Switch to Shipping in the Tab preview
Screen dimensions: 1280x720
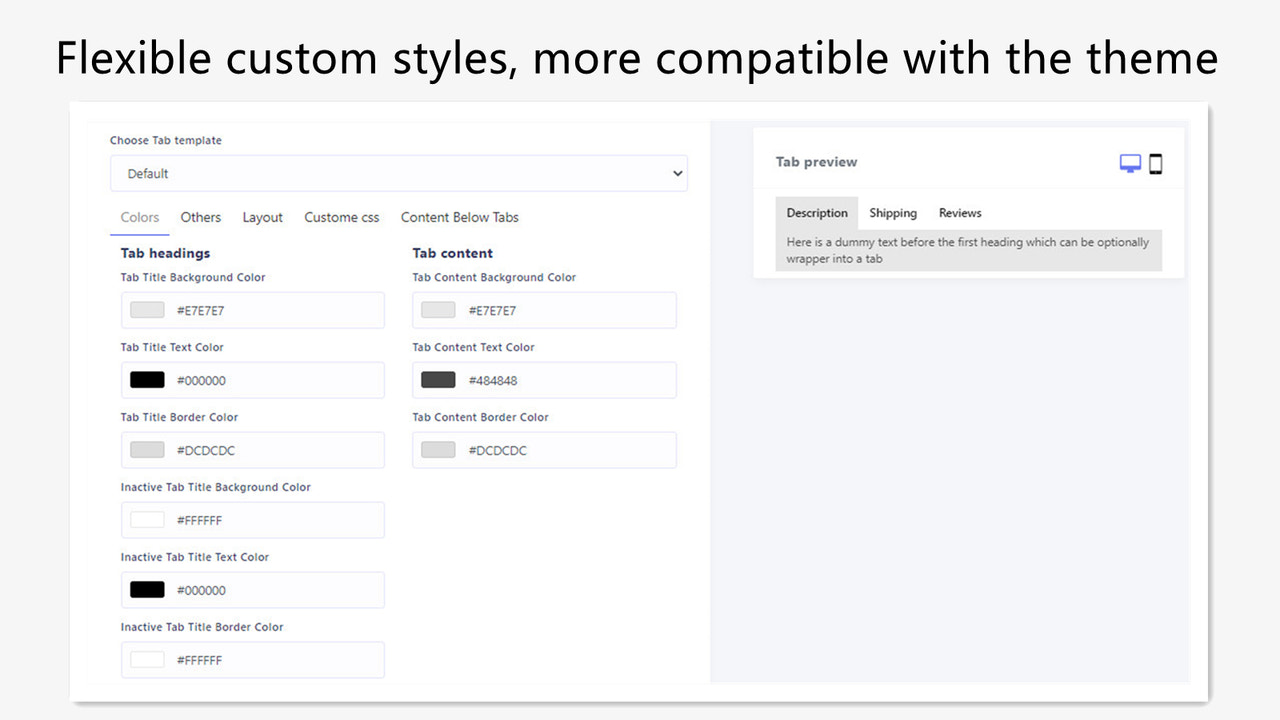tap(893, 212)
